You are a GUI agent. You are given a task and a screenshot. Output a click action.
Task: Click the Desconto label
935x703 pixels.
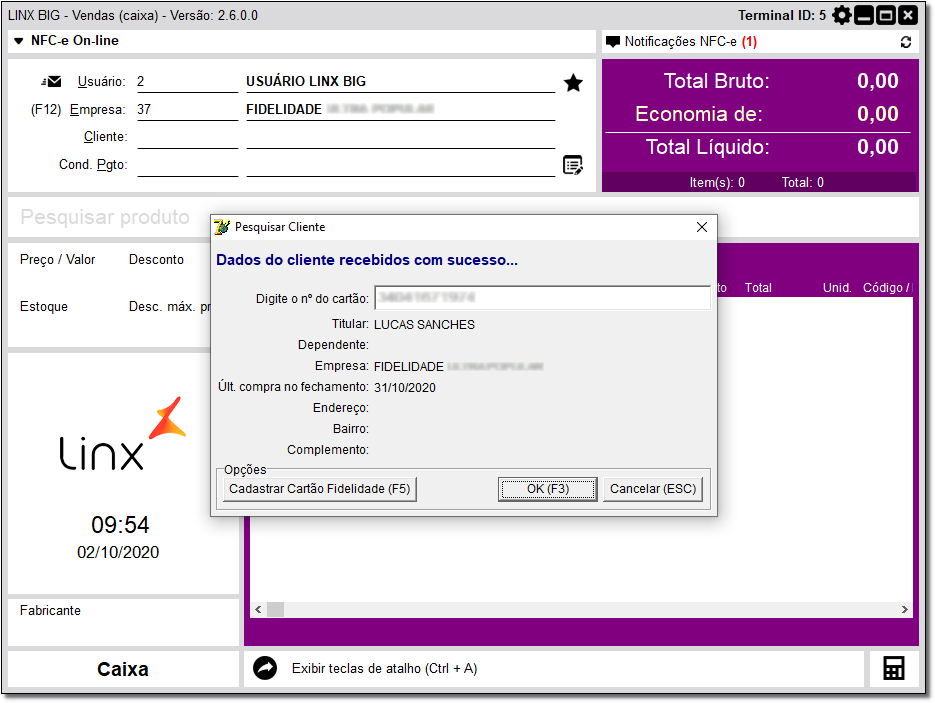156,259
